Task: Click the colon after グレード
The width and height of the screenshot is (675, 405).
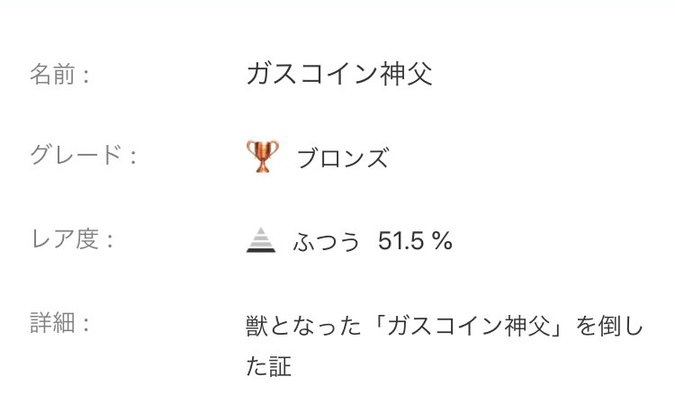Action: point(131,158)
